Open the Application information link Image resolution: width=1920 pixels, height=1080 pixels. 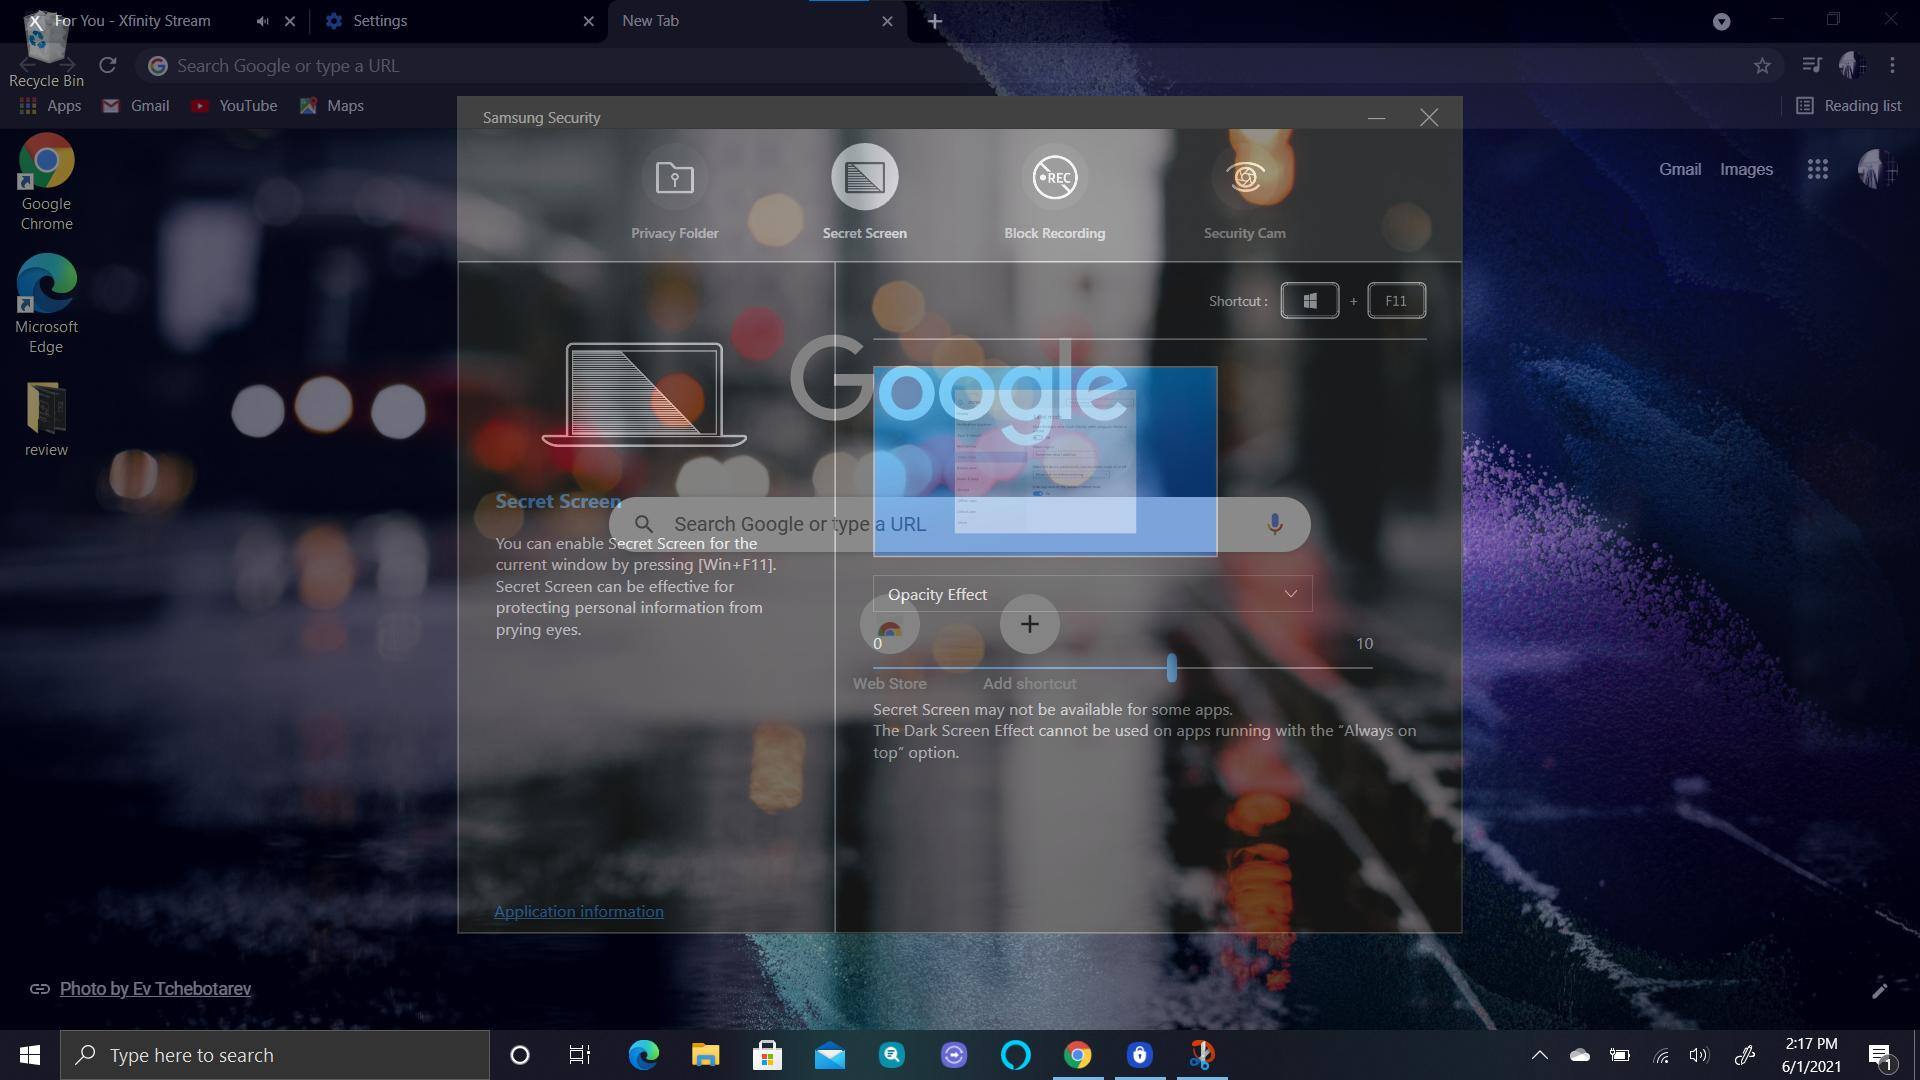point(578,911)
